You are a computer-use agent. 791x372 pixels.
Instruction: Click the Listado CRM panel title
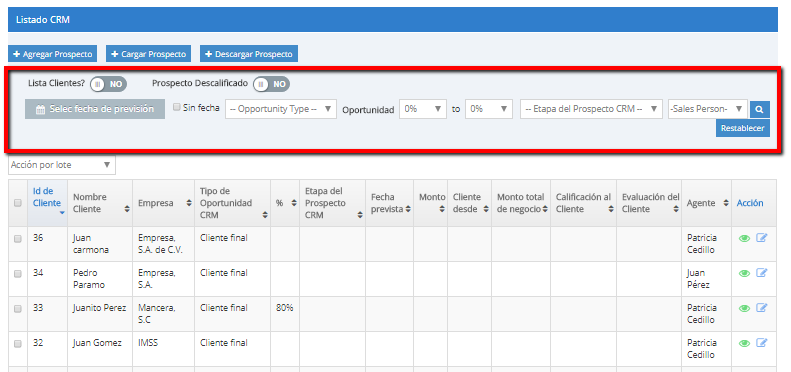[43, 20]
